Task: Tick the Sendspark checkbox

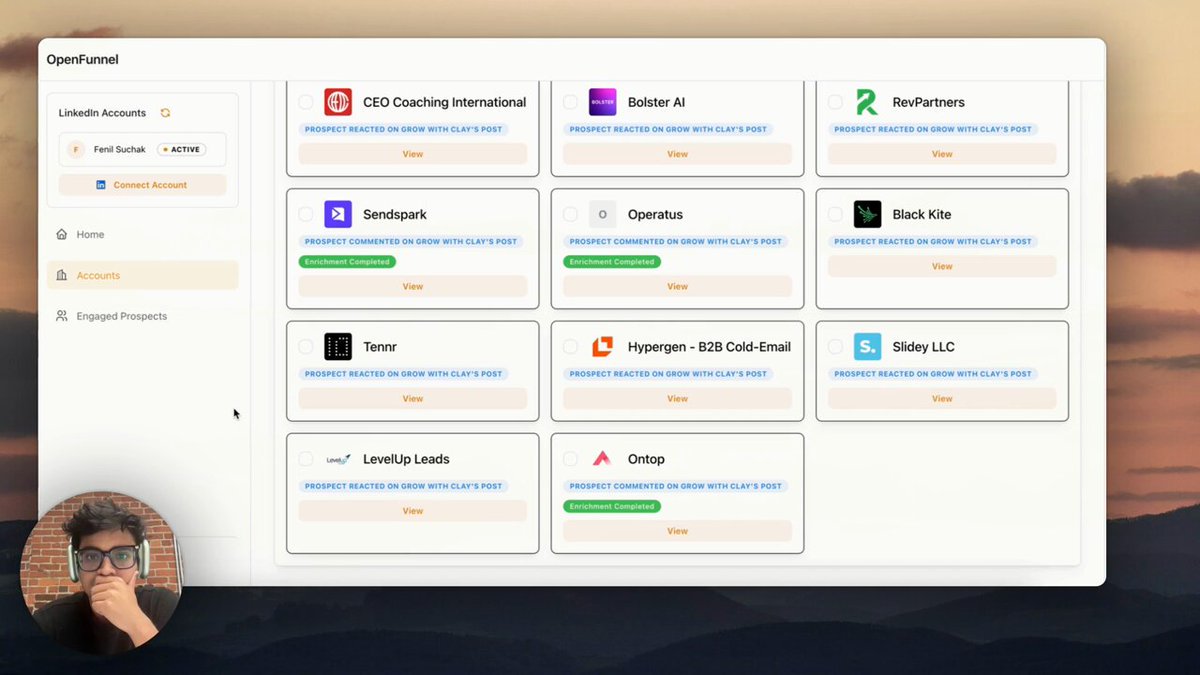Action: [x=306, y=214]
